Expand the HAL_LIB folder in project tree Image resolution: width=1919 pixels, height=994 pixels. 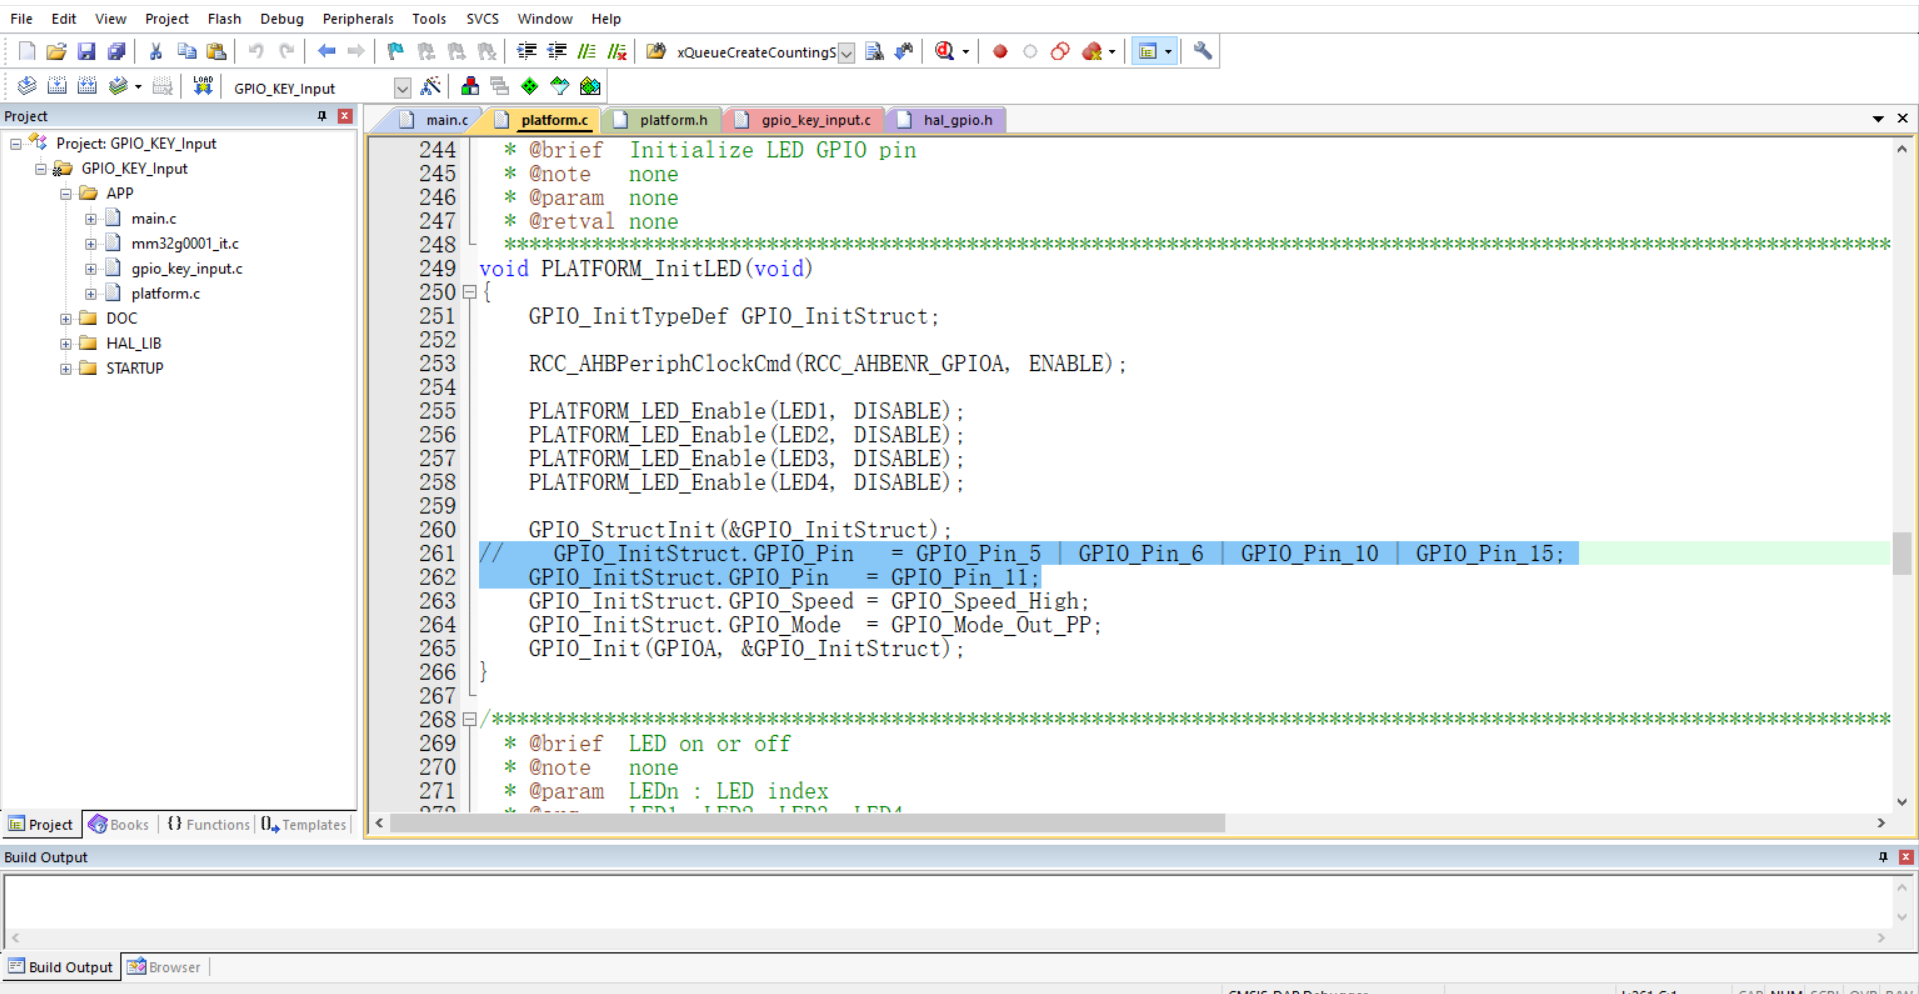point(66,343)
